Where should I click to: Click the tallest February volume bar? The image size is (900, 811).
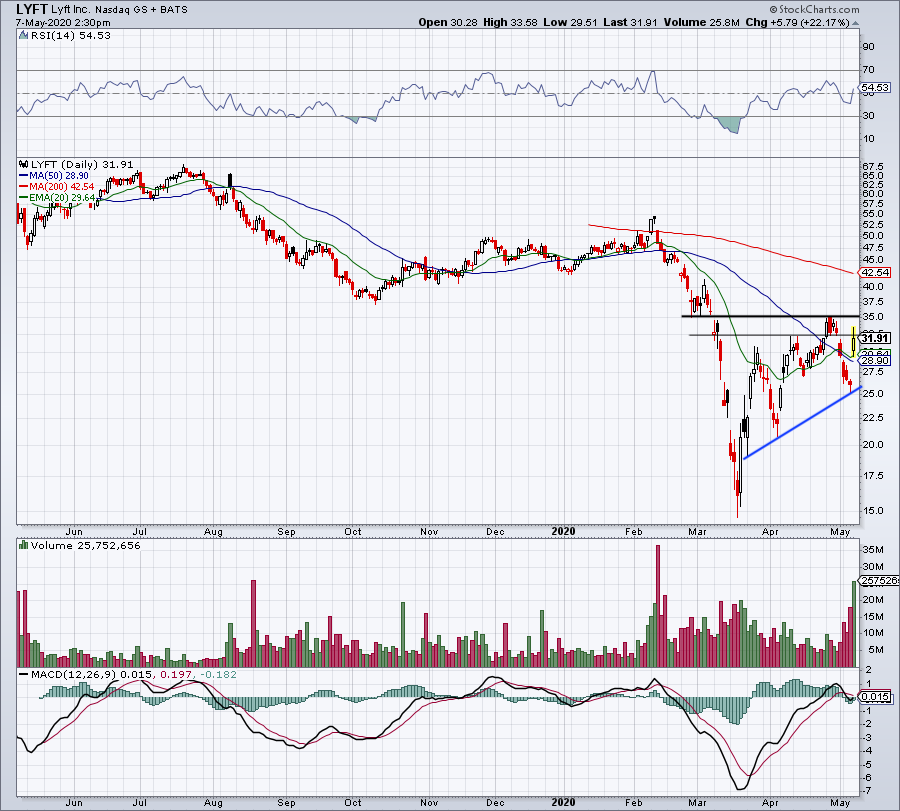click(x=658, y=606)
